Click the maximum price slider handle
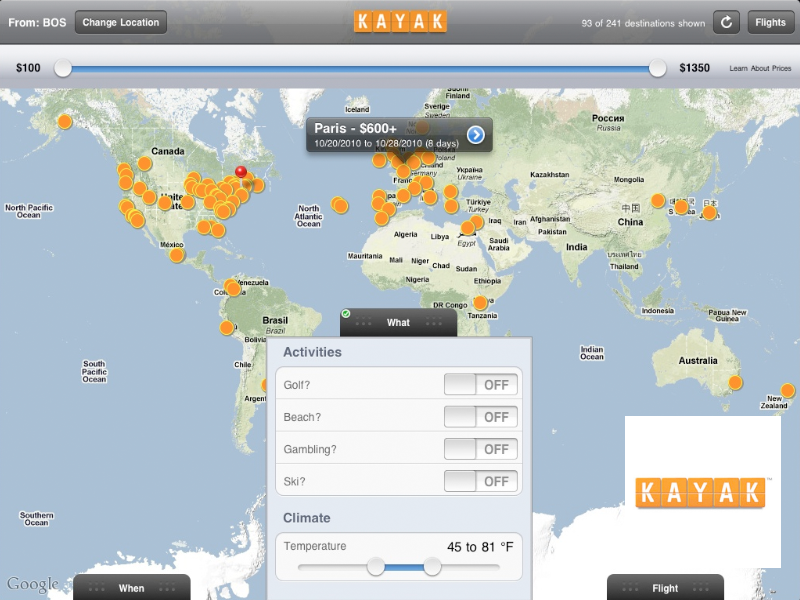 pos(657,68)
